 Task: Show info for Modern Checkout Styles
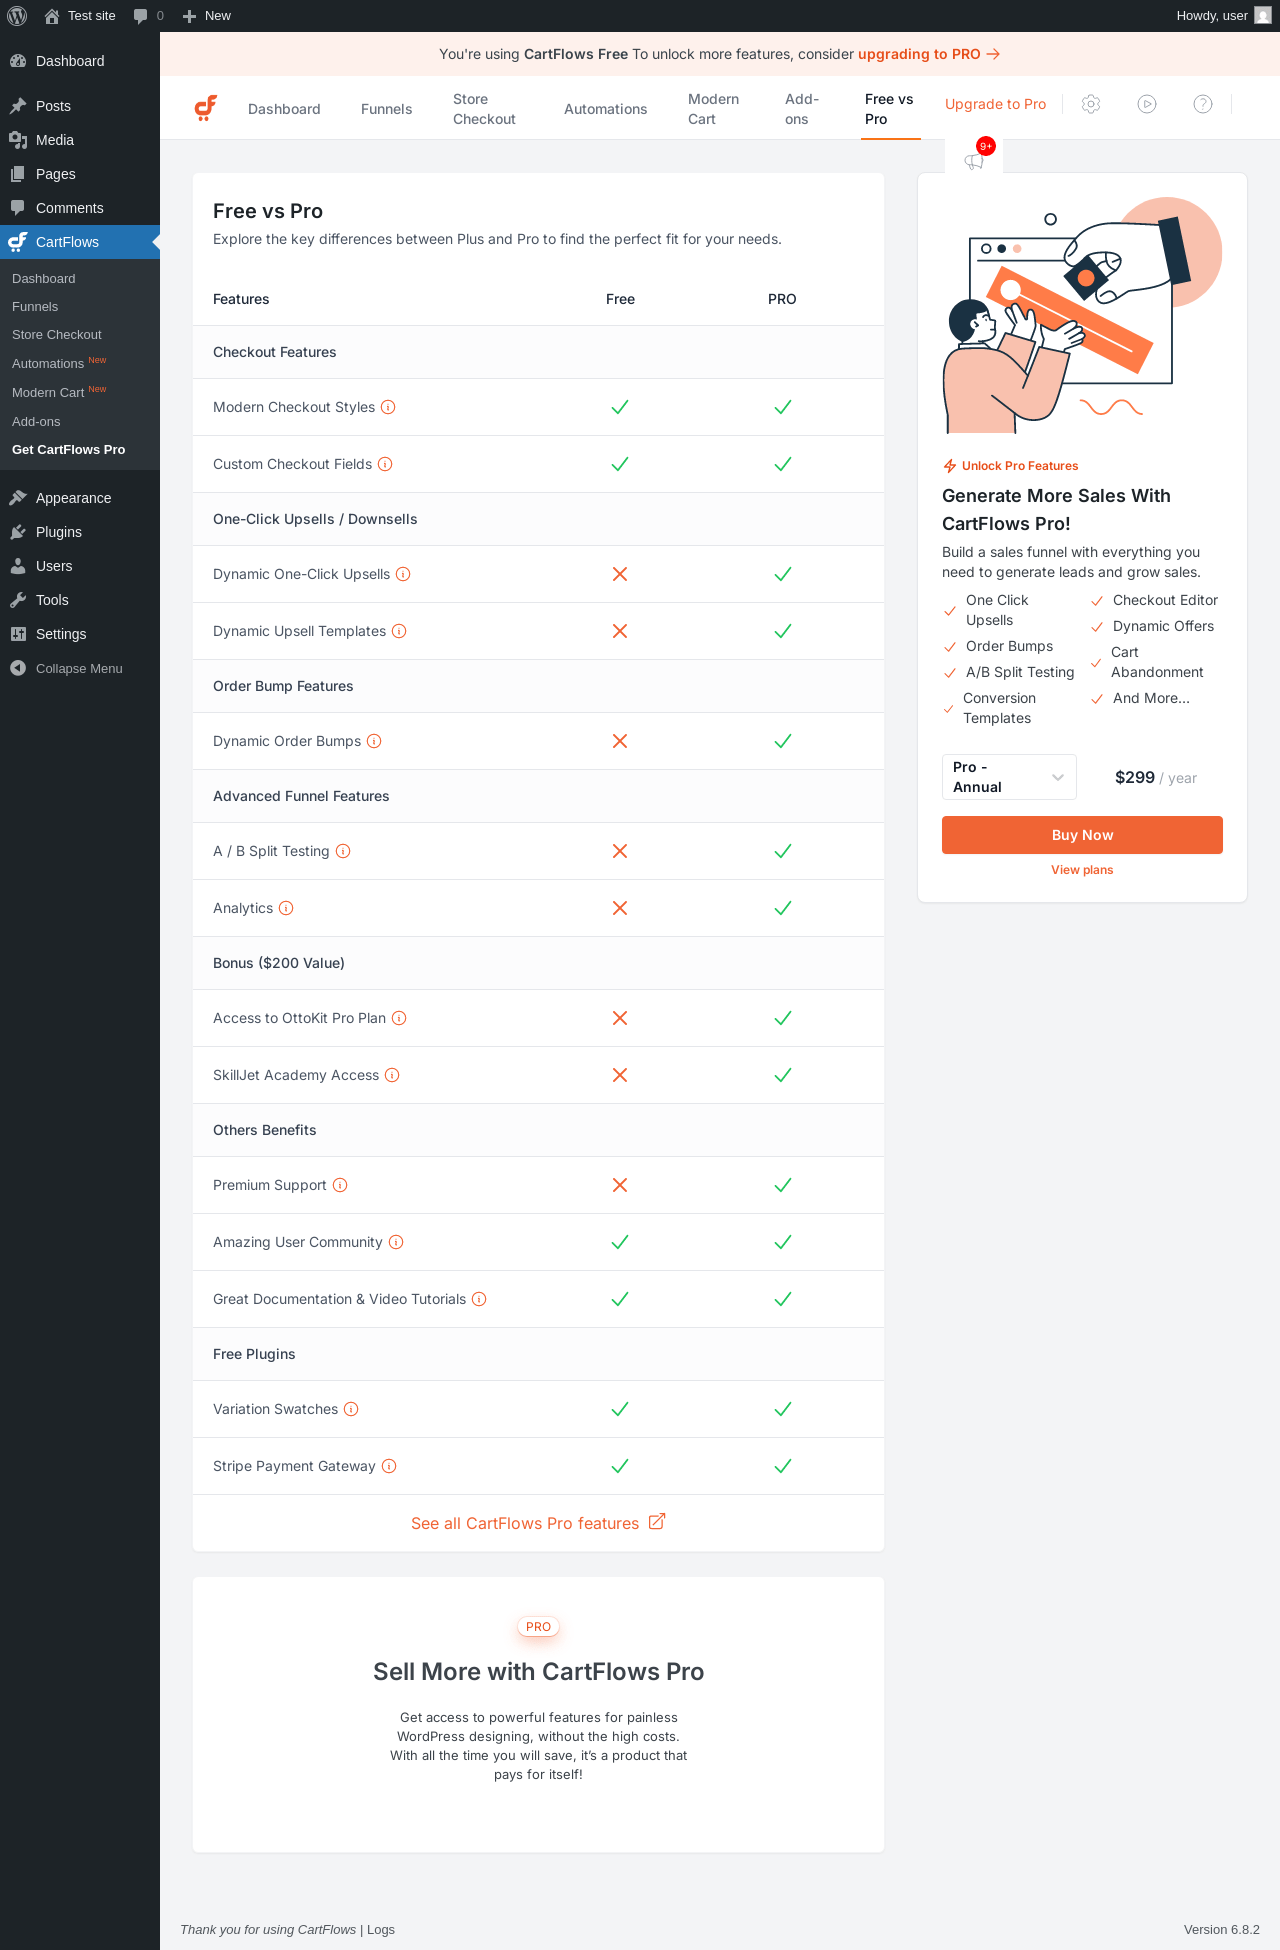pyautogui.click(x=389, y=407)
